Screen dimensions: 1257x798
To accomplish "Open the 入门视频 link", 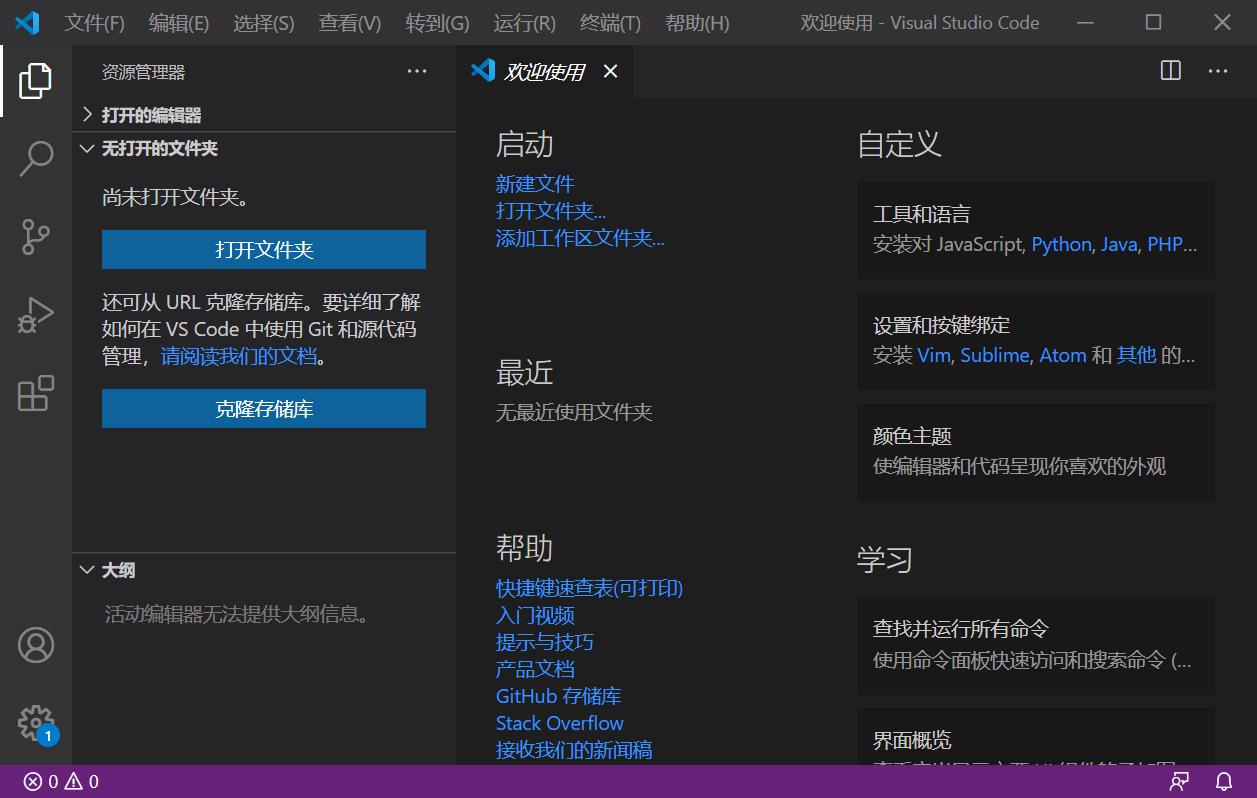I will 535,615.
